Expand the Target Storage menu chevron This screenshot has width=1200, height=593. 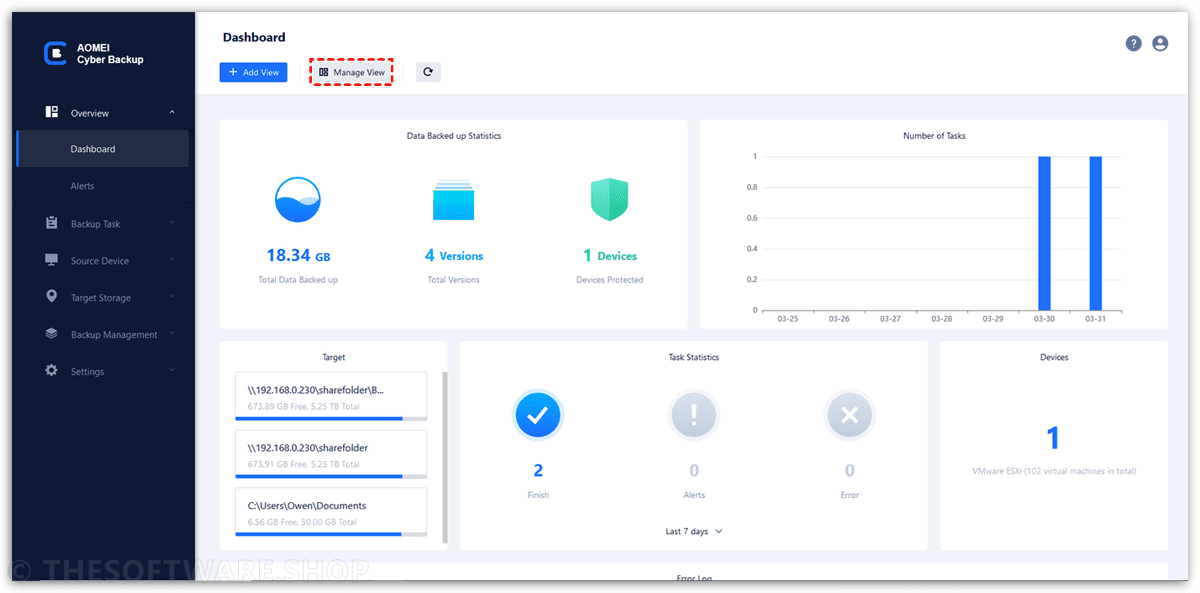(x=172, y=297)
